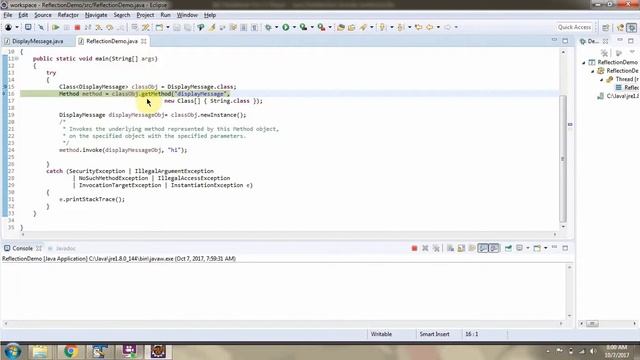Open the External Tools dropdown arrow

coord(330,27)
